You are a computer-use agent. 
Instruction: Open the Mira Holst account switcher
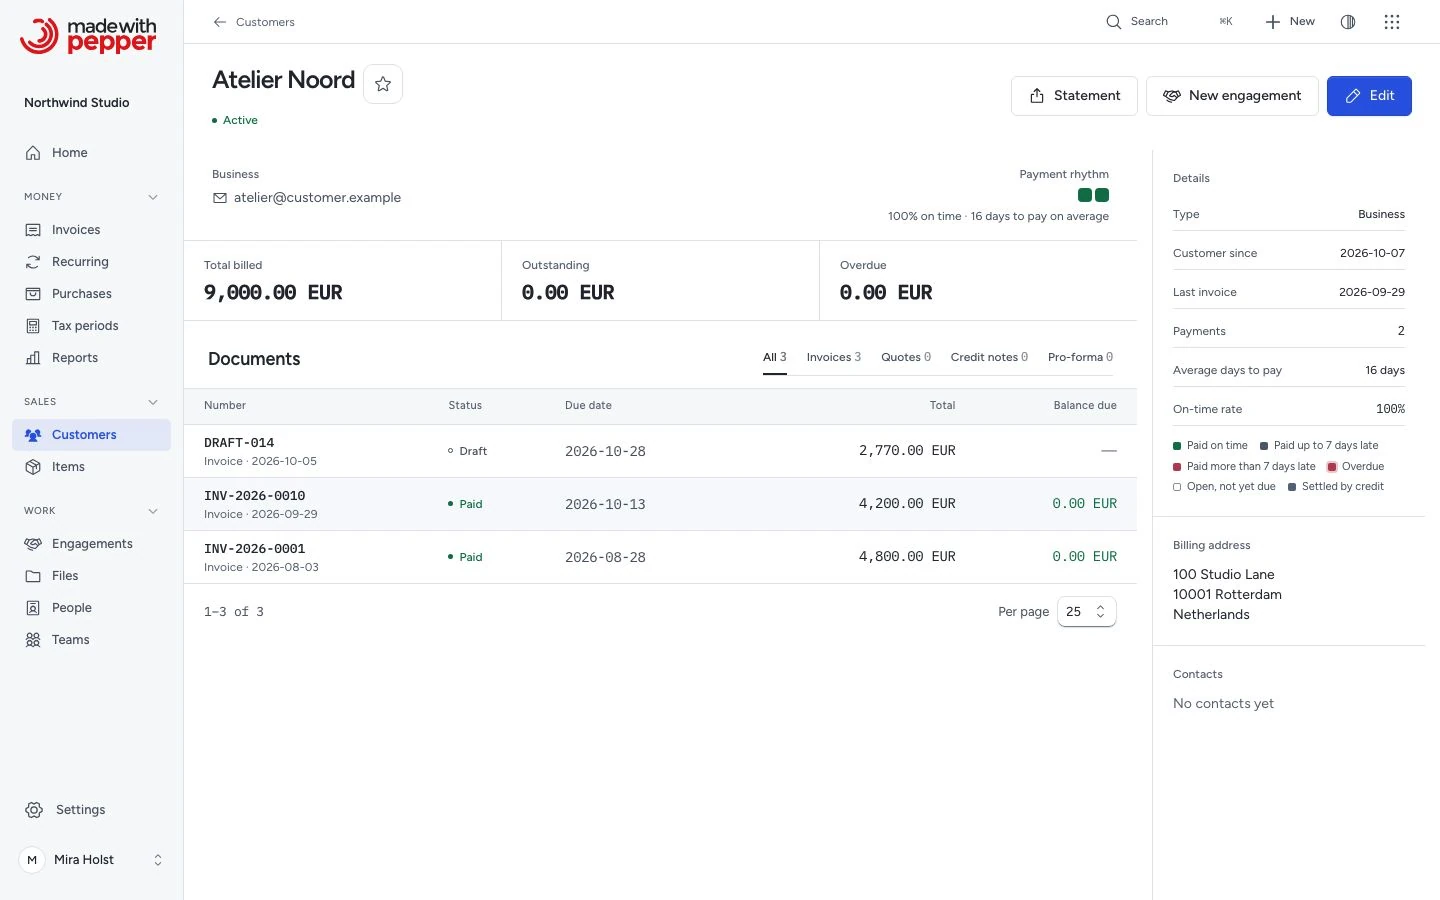tap(91, 860)
